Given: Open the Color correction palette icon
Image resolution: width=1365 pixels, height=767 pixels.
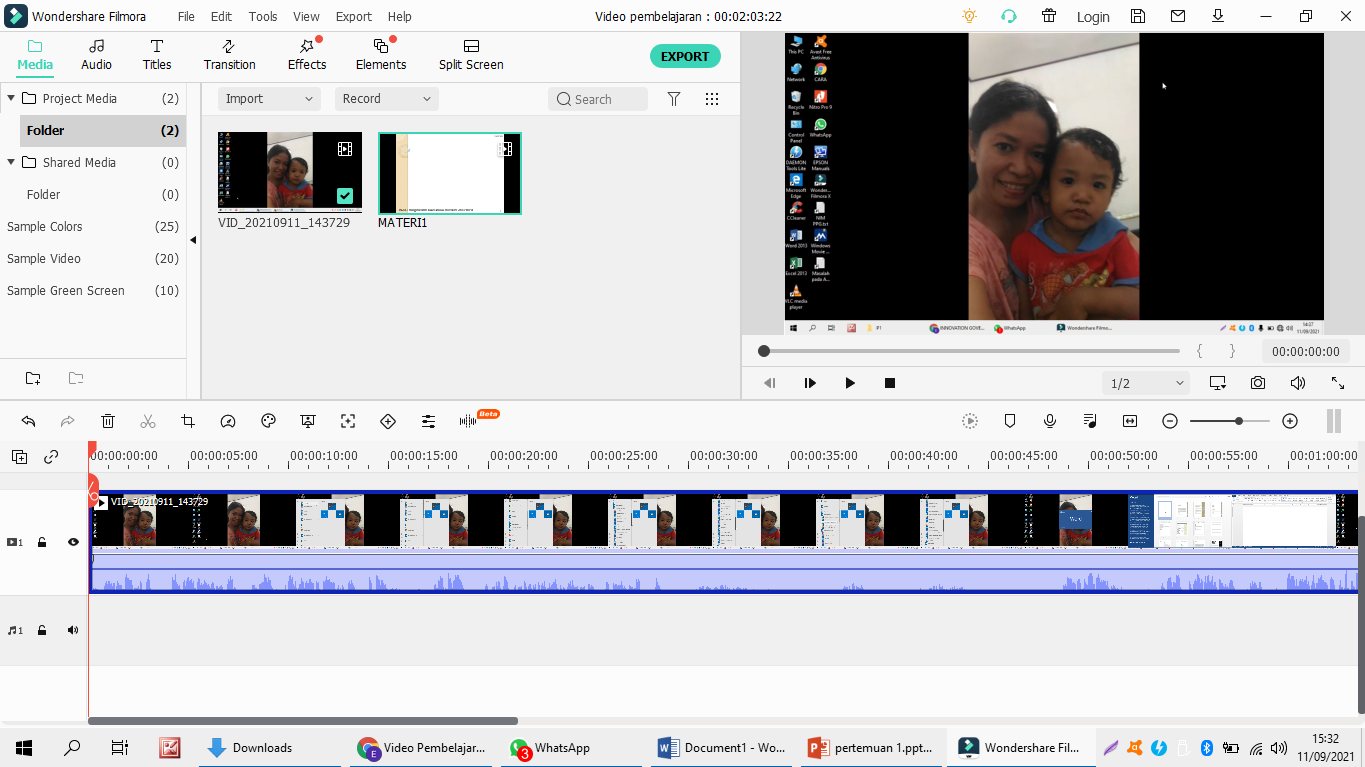Looking at the screenshot, I should click(268, 421).
